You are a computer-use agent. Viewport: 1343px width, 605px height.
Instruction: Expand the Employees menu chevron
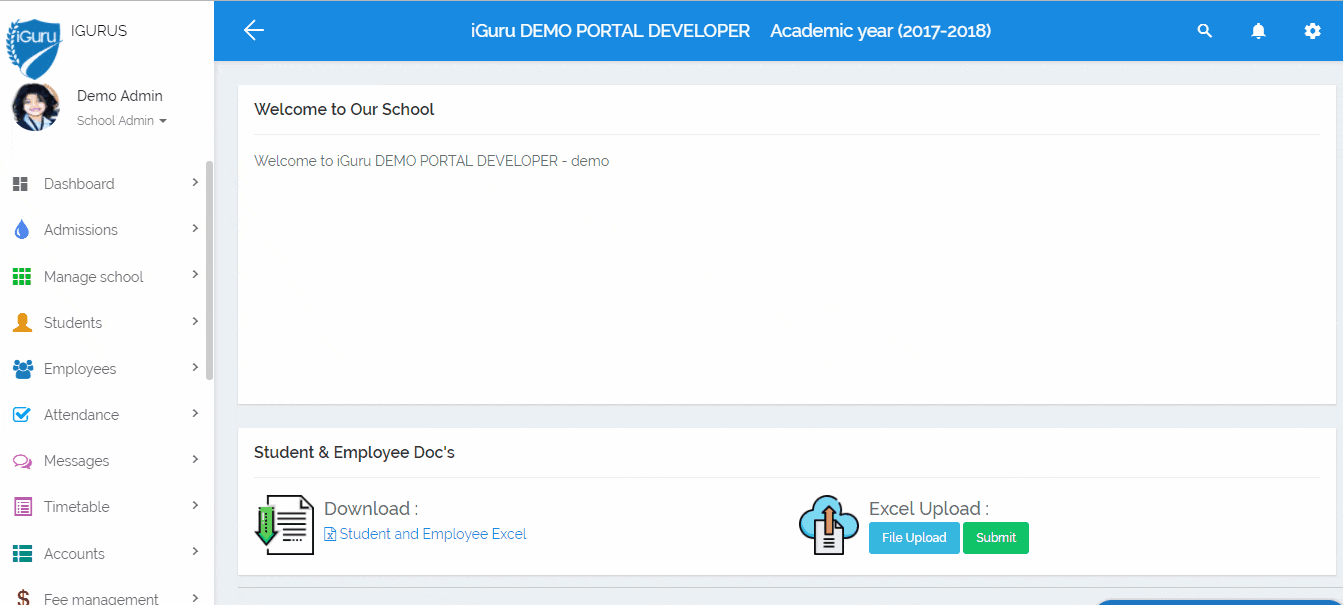pyautogui.click(x=195, y=367)
